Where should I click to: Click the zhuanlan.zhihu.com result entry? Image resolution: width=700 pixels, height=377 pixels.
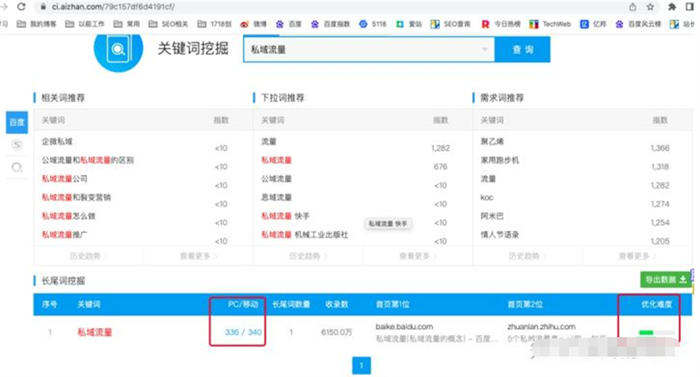pos(541,327)
